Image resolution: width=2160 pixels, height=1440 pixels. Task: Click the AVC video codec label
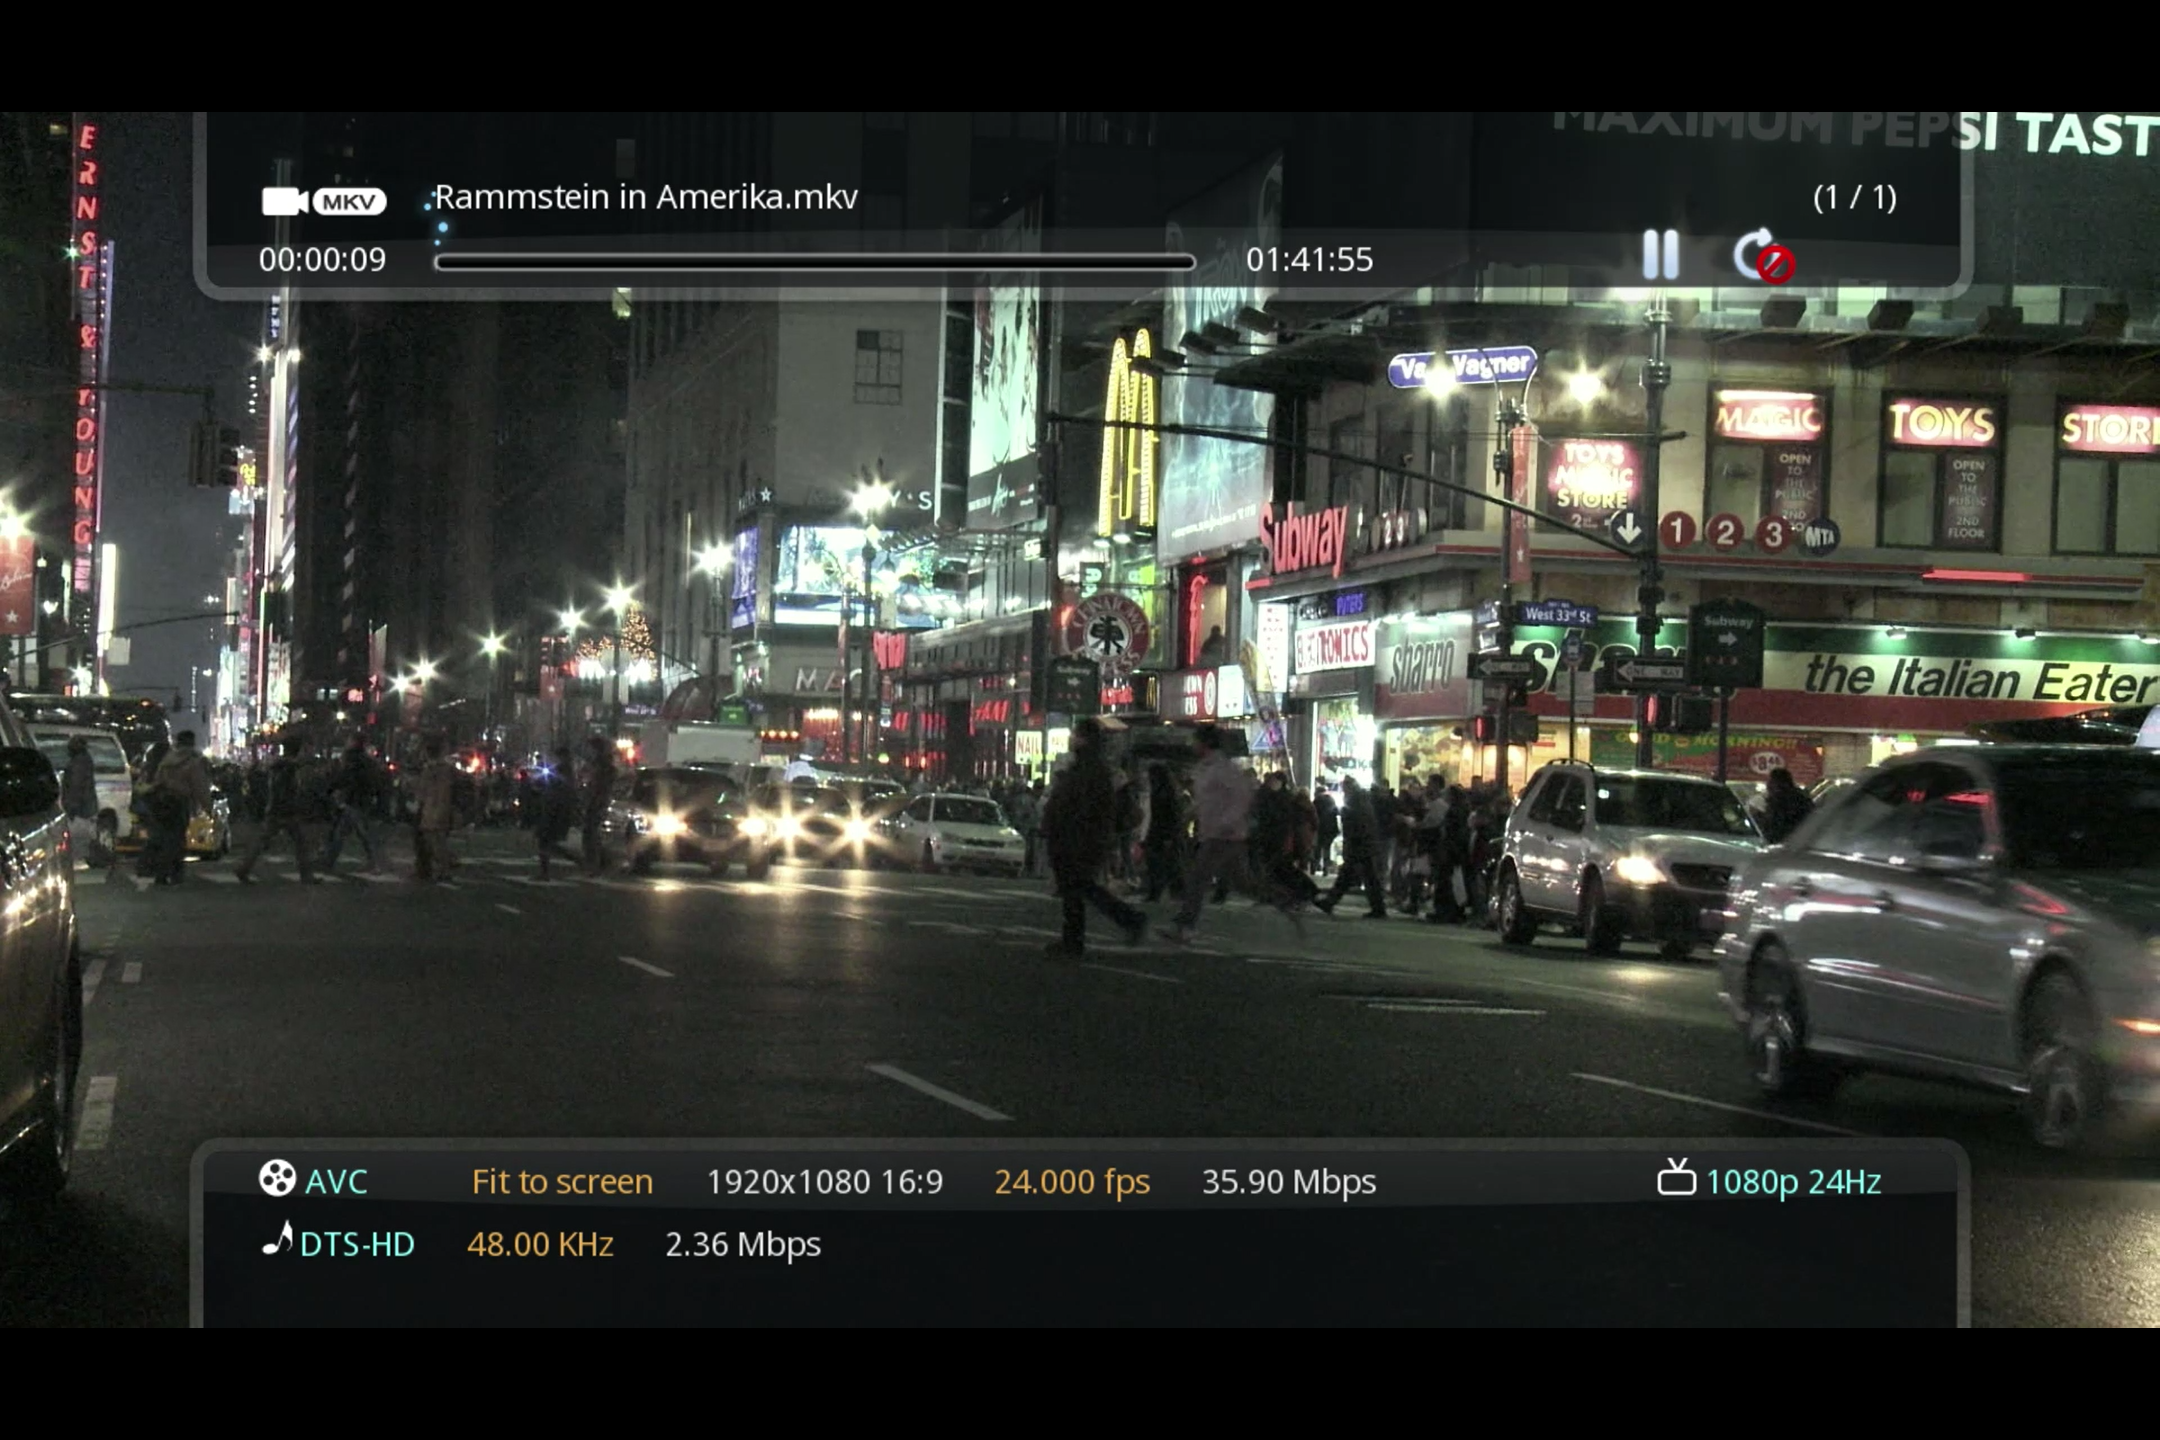(x=336, y=1182)
